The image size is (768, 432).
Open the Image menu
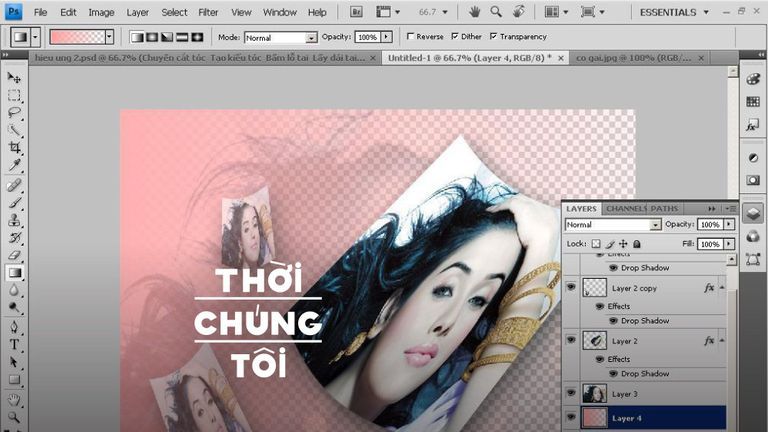click(x=101, y=12)
